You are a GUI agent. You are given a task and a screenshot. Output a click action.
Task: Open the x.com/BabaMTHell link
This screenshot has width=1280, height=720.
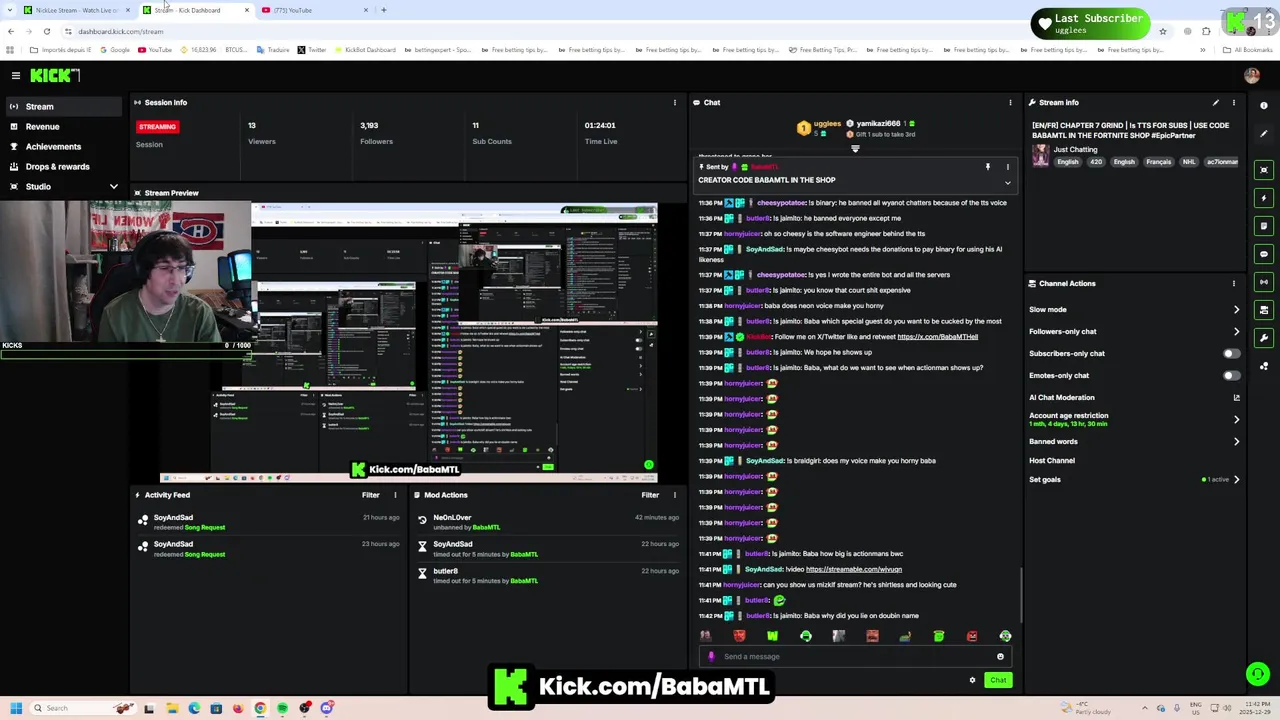937,337
